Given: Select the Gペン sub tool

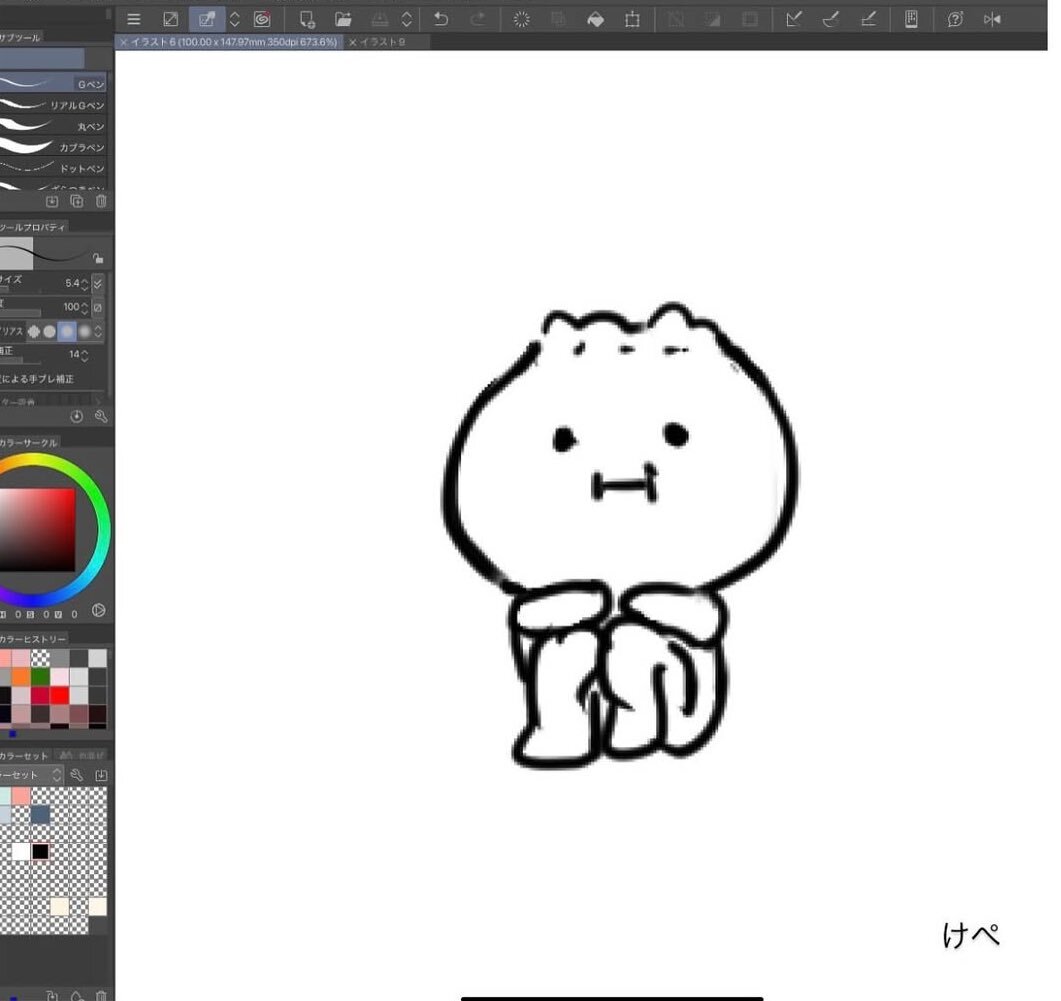Looking at the screenshot, I should click(x=53, y=83).
